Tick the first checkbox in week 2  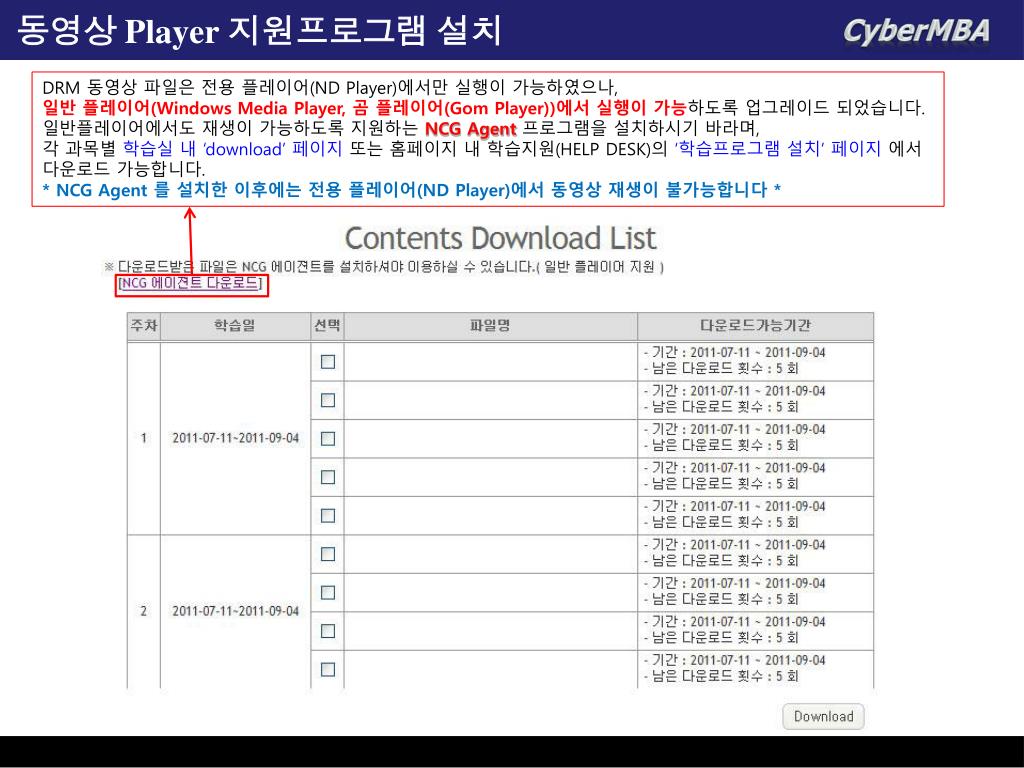tap(328, 554)
